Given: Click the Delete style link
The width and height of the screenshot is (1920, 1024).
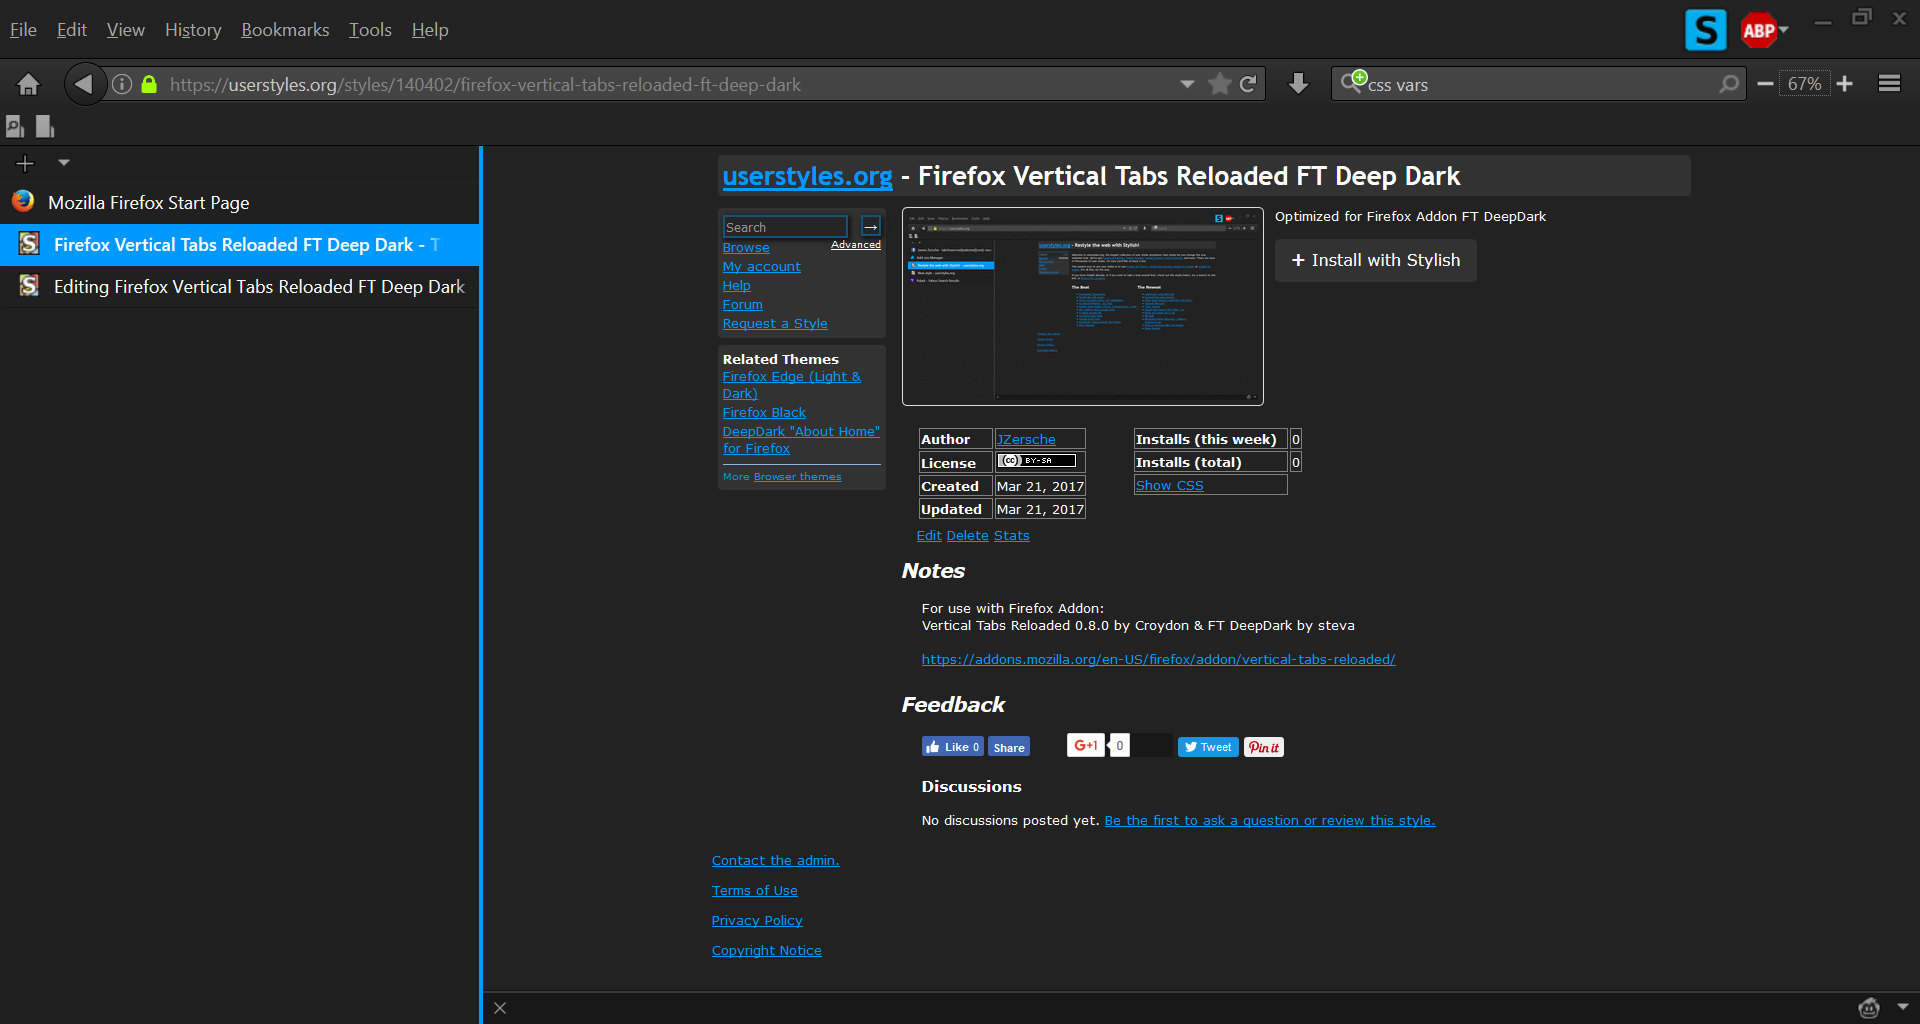Looking at the screenshot, I should click(967, 535).
